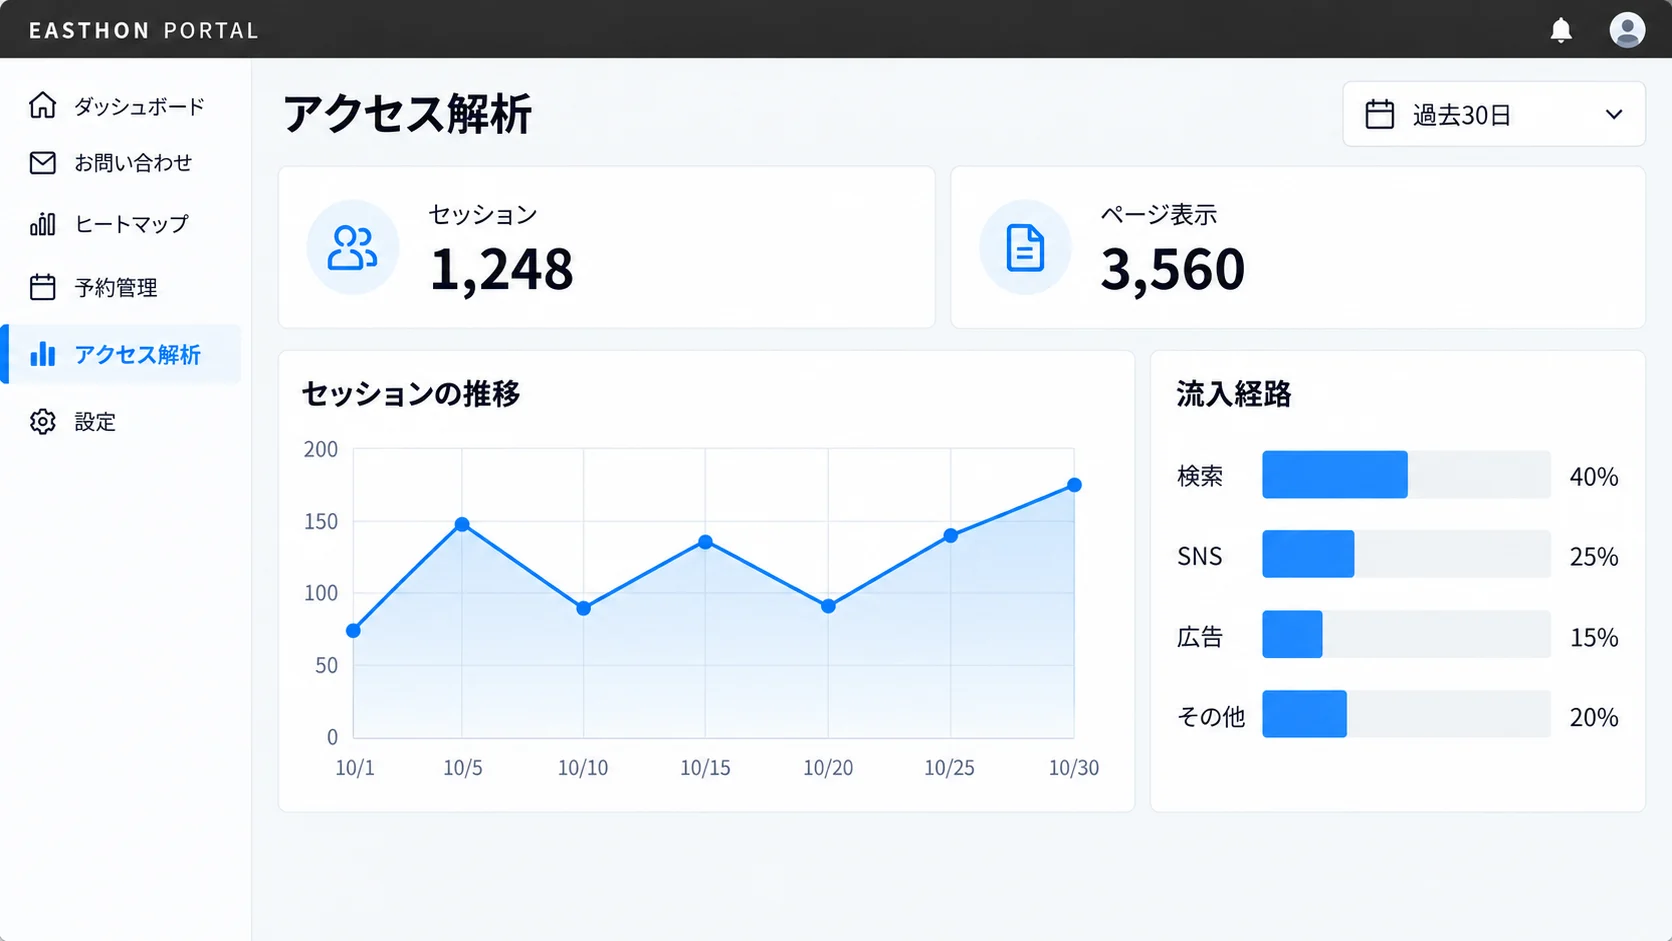This screenshot has height=941, width=1672.
Task: Click the session count 1,248
Action: point(502,269)
